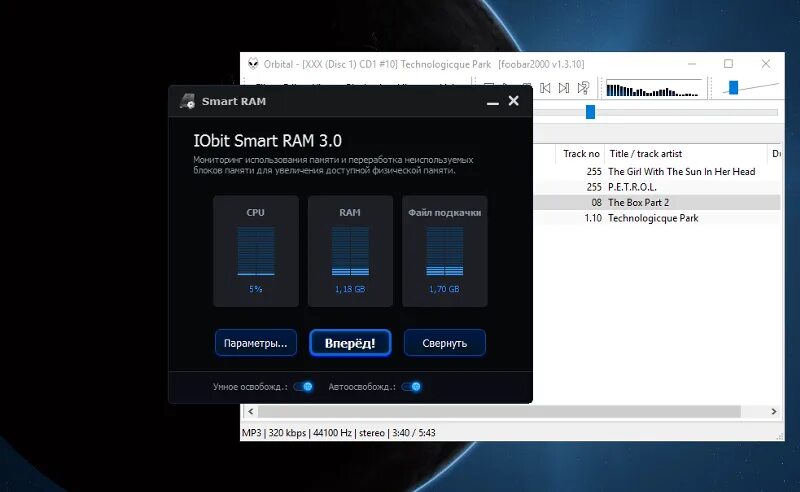Select track The Girl With The Sun In Her Head
800x492 pixels.
tap(681, 171)
